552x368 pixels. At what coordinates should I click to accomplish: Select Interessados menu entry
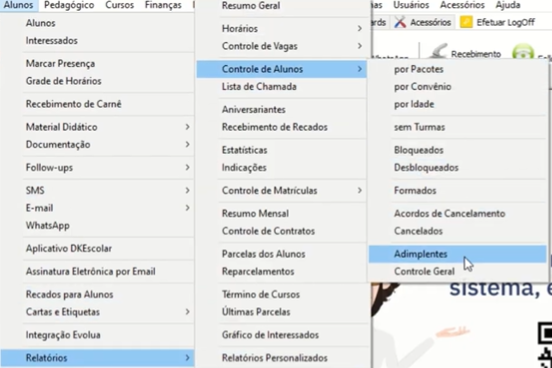point(52,41)
